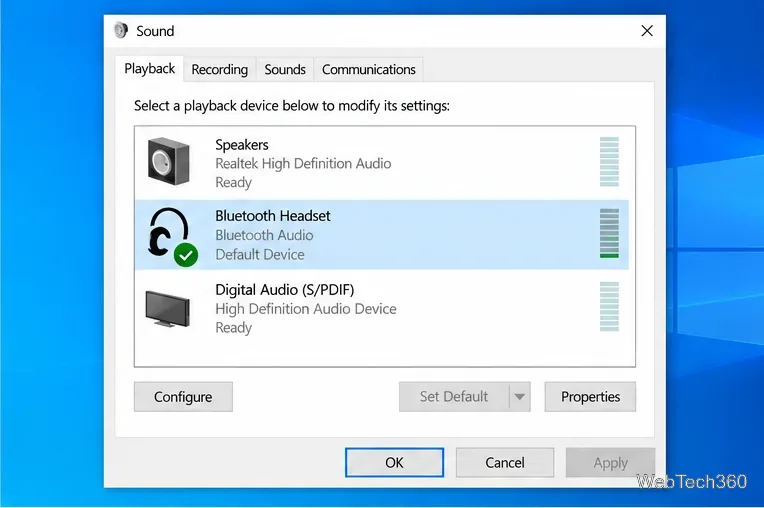The height and width of the screenshot is (508, 764).
Task: Open the Recording tab
Action: [x=220, y=70]
